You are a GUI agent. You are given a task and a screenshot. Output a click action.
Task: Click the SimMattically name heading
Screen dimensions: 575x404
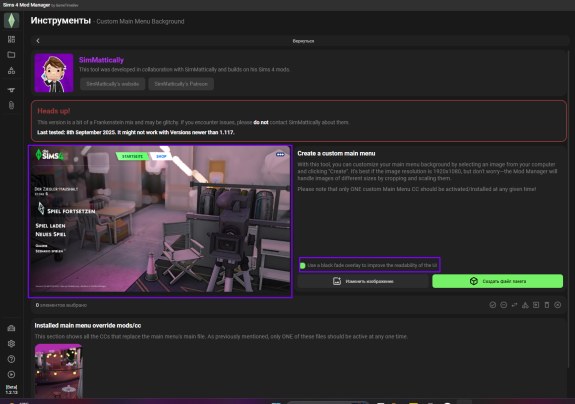pos(101,60)
